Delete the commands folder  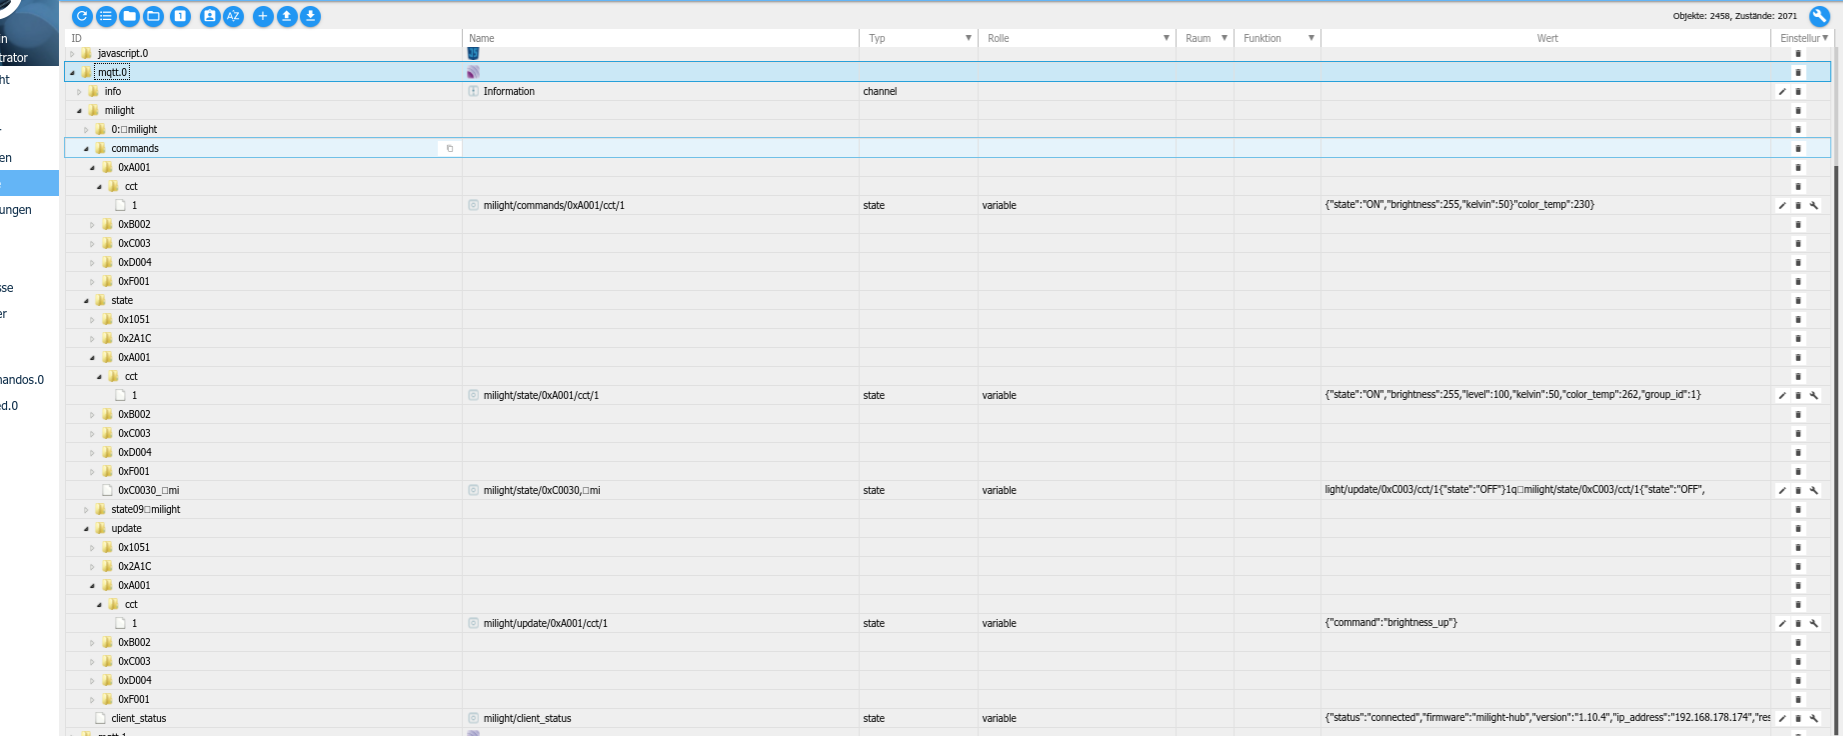point(1798,149)
